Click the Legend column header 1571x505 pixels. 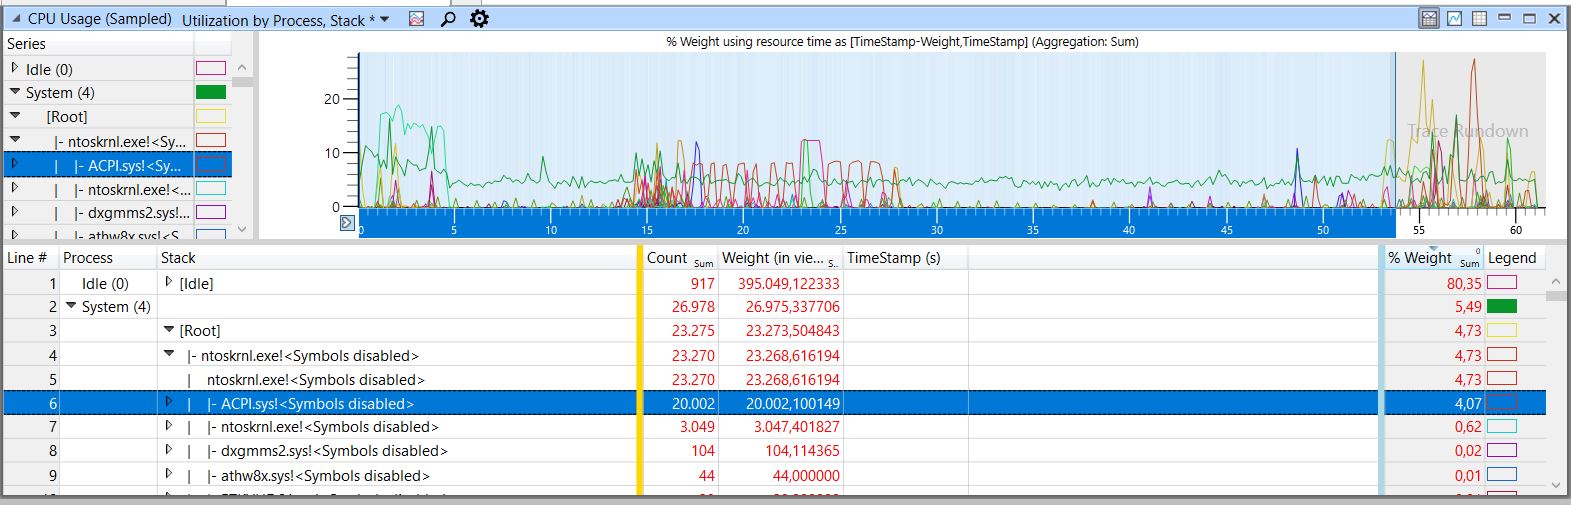[x=1512, y=257]
